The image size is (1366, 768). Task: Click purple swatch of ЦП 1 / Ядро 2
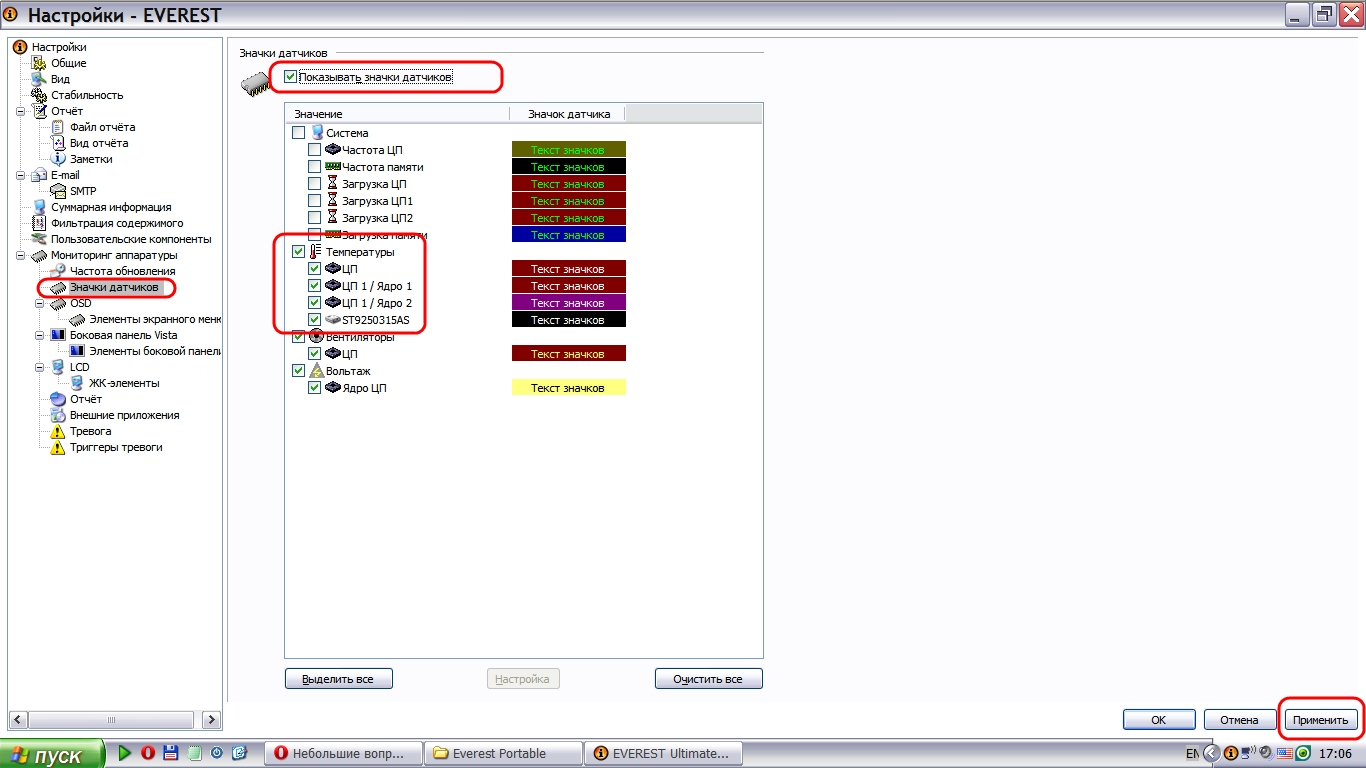pos(568,303)
